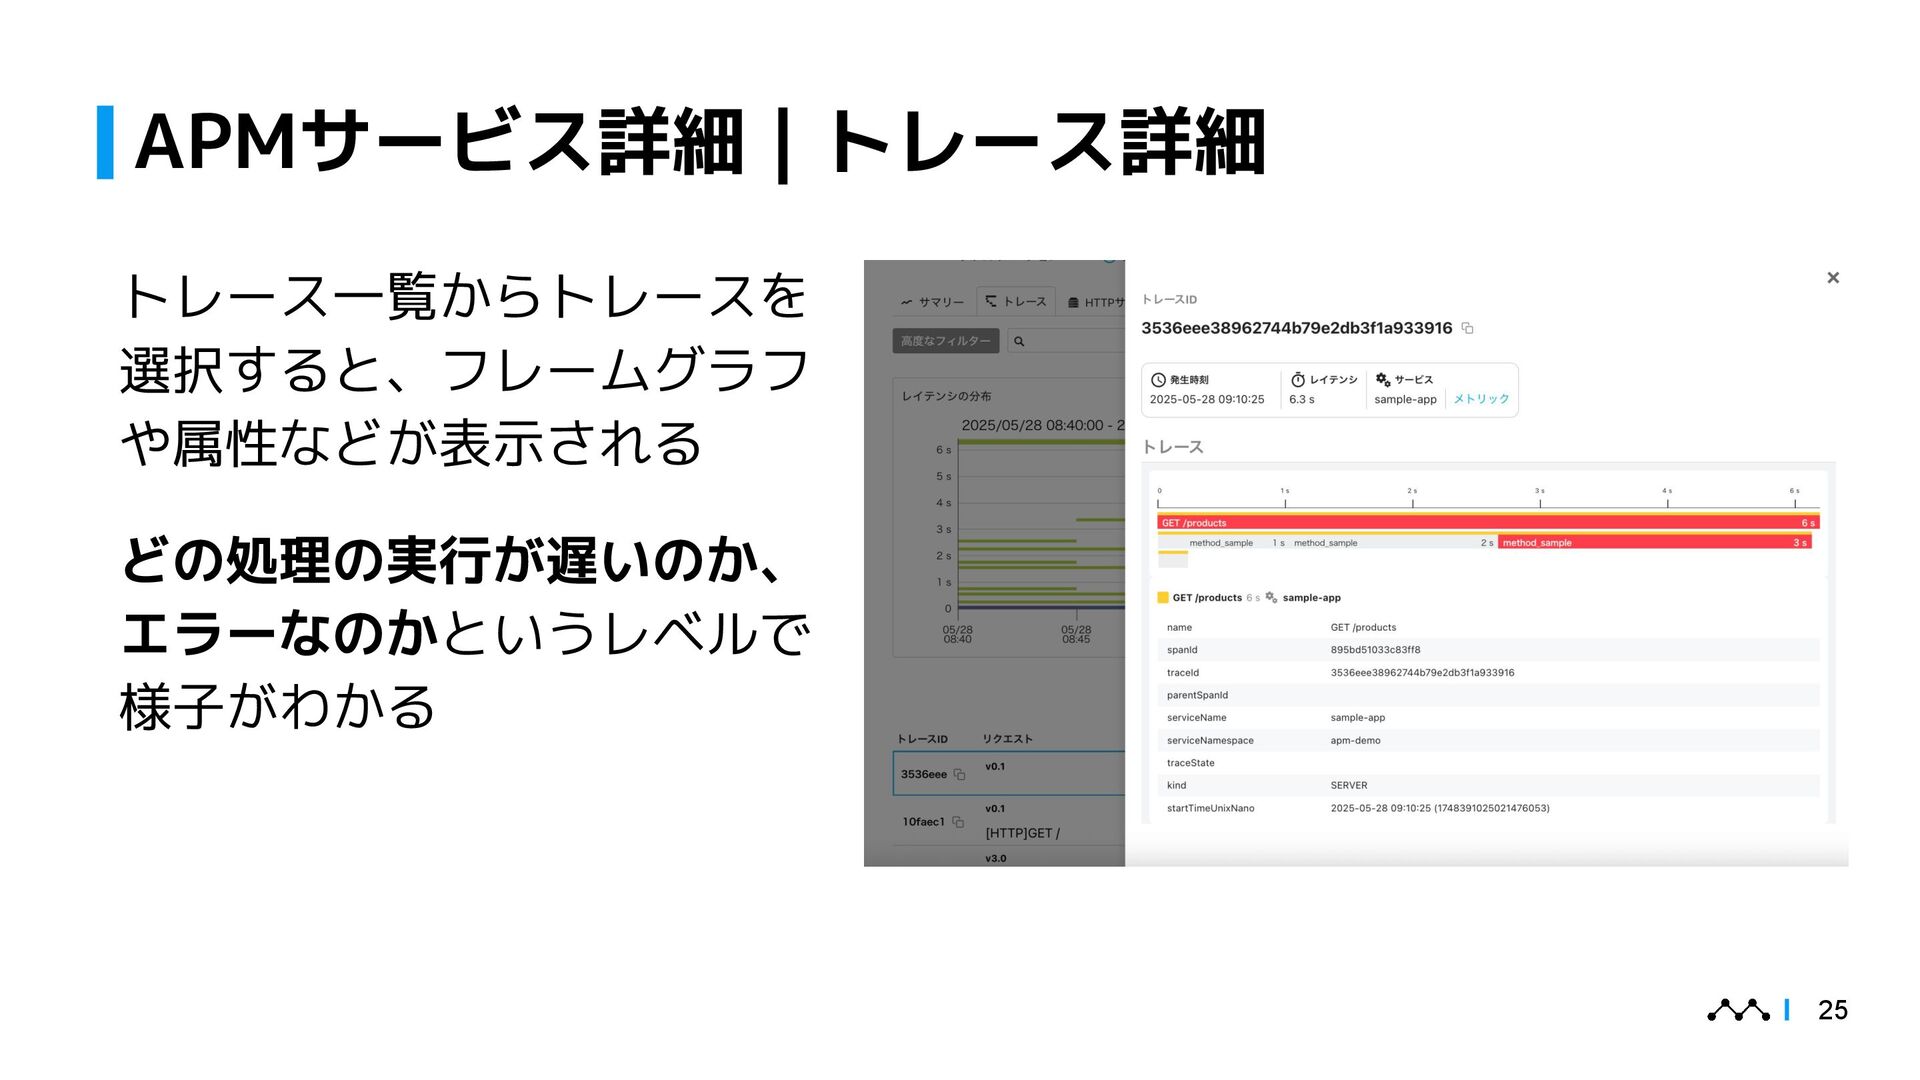Click the gears icon beside sample-app span
1920x1080 pixels.
point(1271,598)
